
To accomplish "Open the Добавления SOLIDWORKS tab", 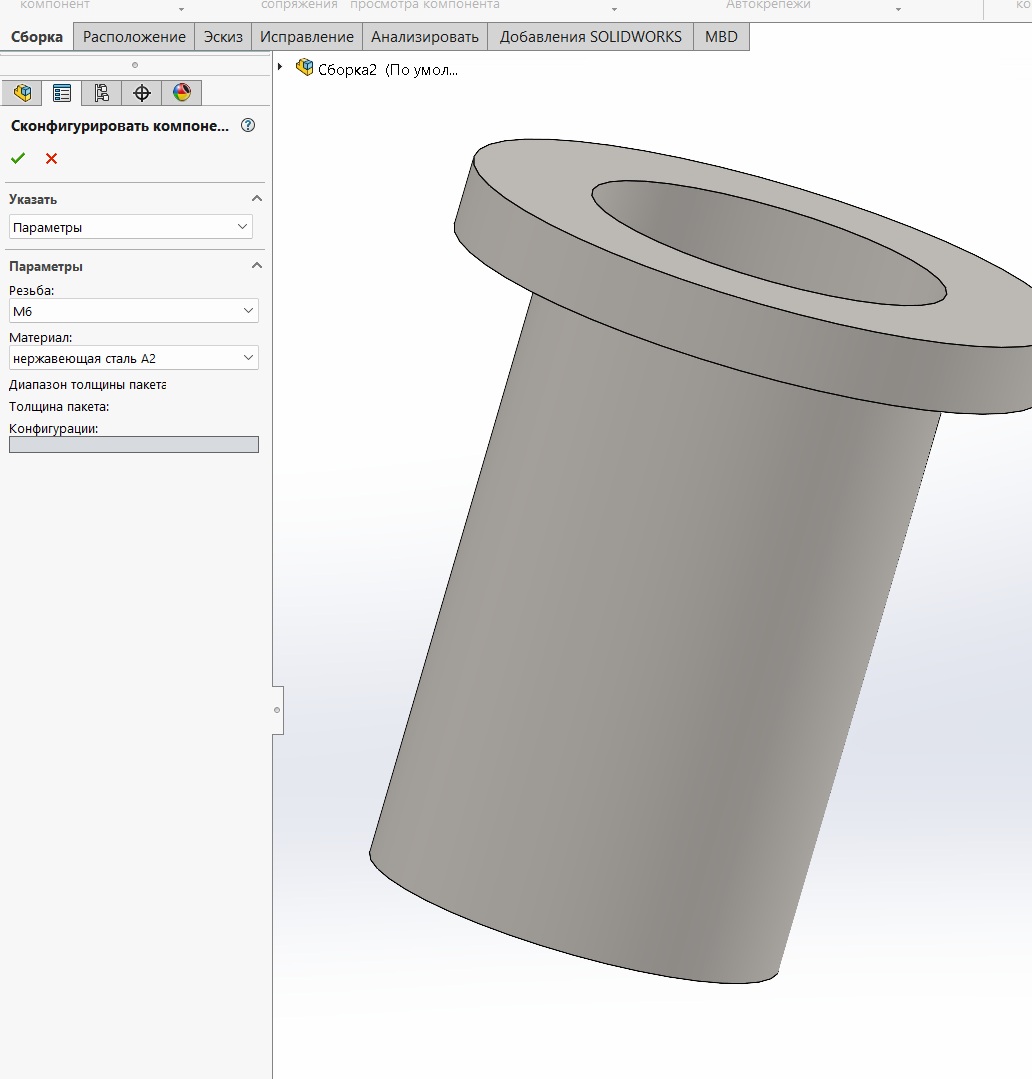I will click(590, 36).
